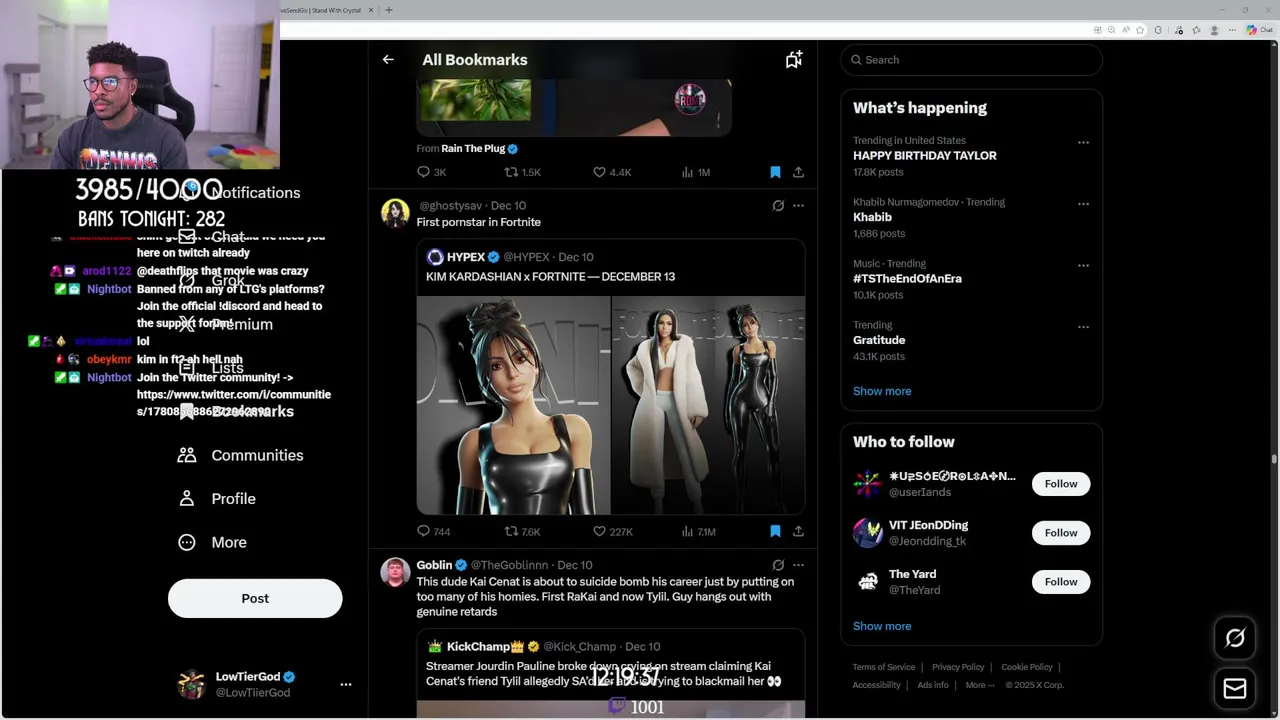This screenshot has width=1280, height=720.
Task: Open Privacy Policy link
Action: pyautogui.click(x=958, y=667)
